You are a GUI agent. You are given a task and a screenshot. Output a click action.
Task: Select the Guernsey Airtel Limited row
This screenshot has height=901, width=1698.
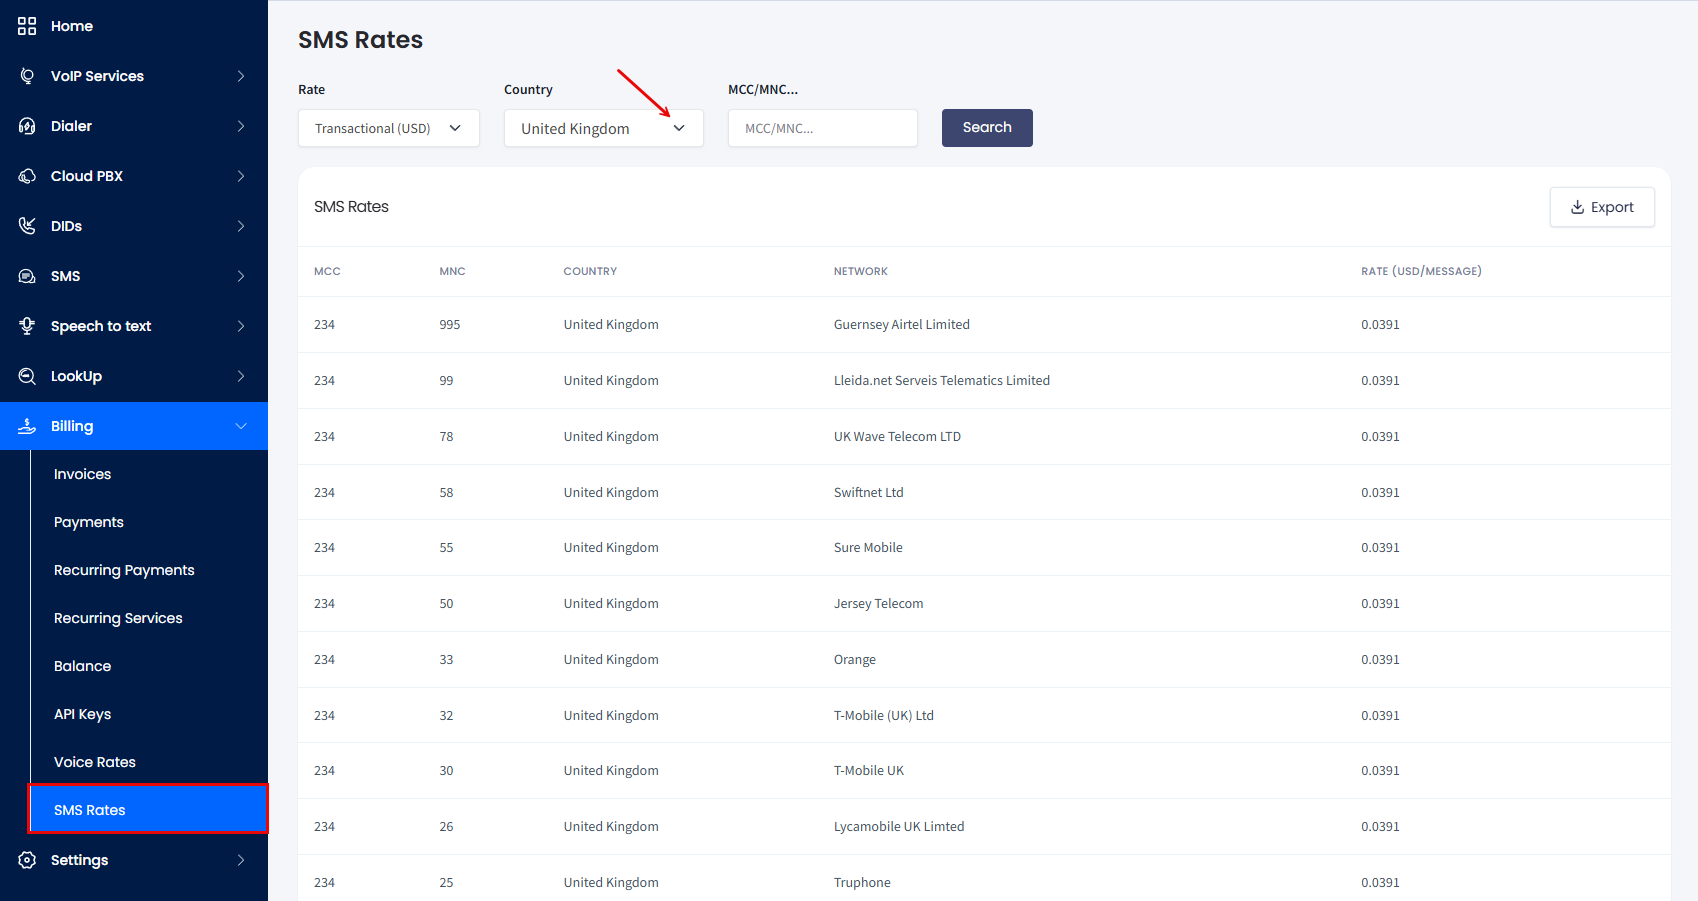click(x=984, y=325)
